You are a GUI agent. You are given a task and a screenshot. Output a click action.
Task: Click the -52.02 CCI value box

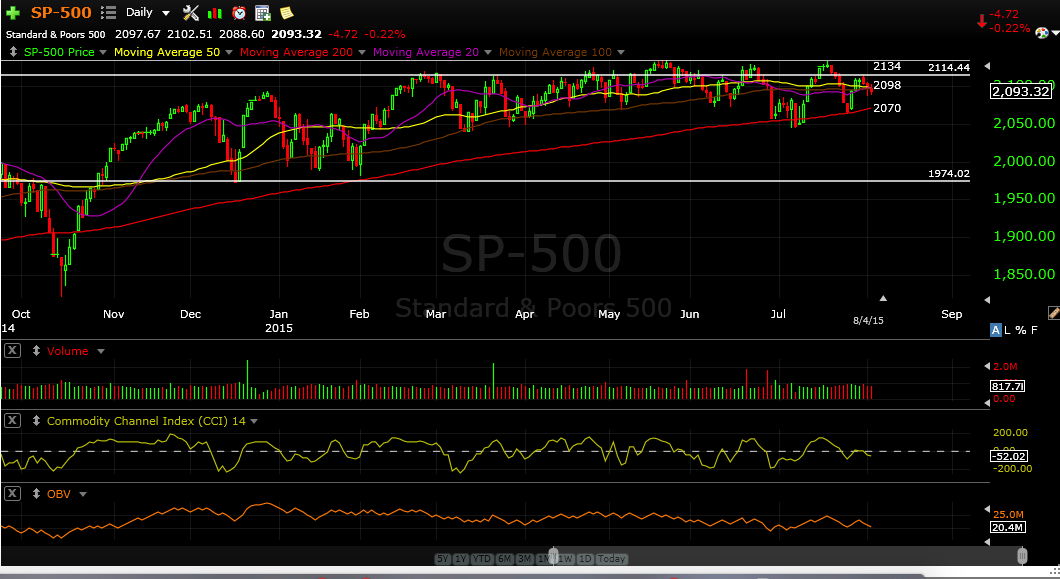tap(1009, 457)
